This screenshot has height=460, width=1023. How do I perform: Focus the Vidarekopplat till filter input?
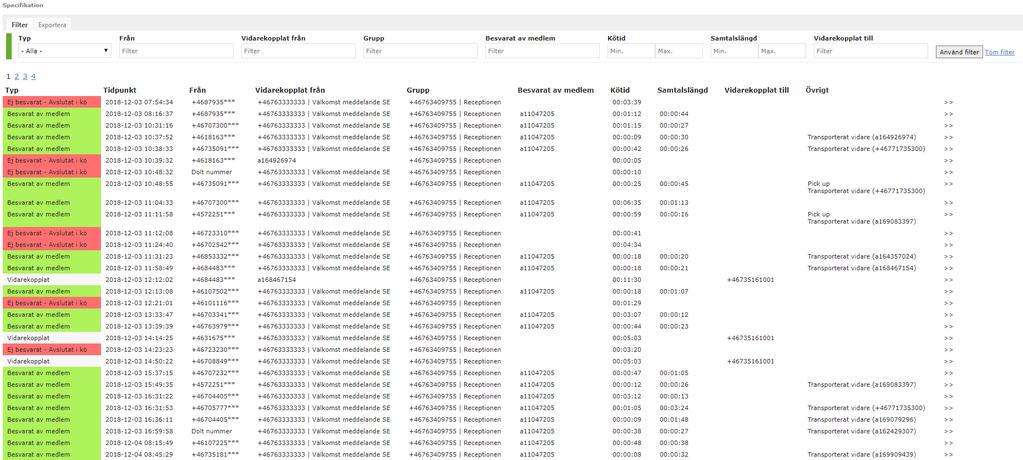[x=871, y=50]
